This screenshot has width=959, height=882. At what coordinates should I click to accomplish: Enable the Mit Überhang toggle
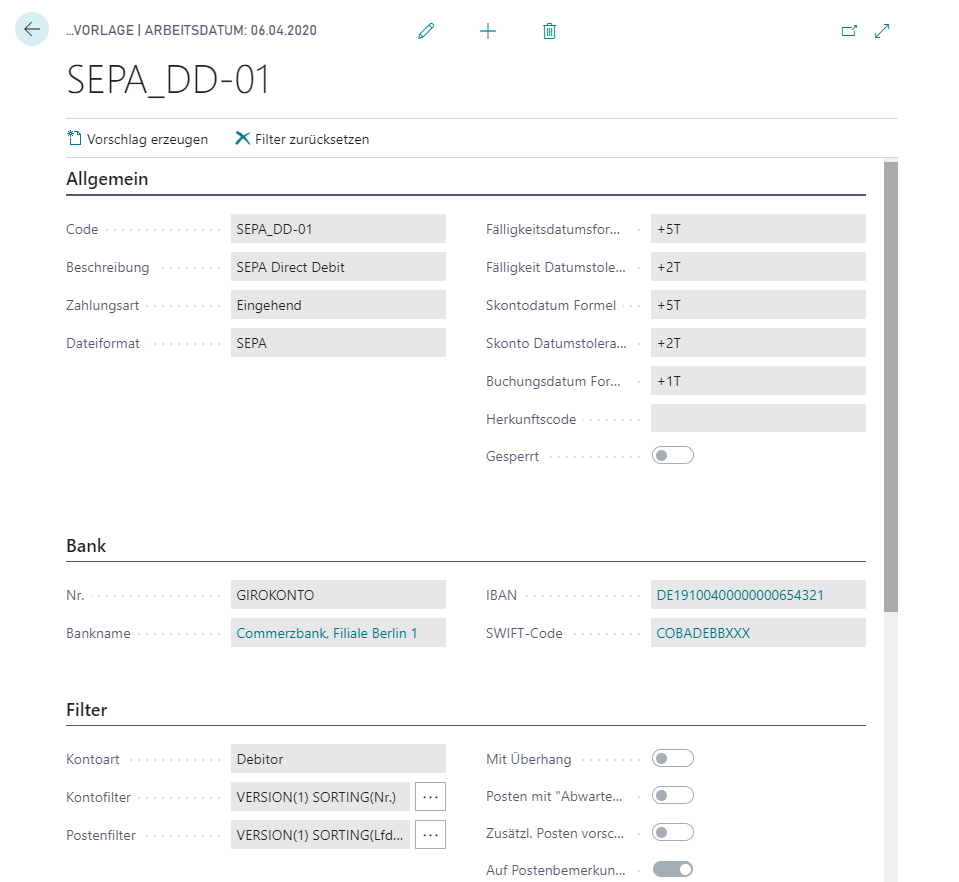[x=671, y=758]
